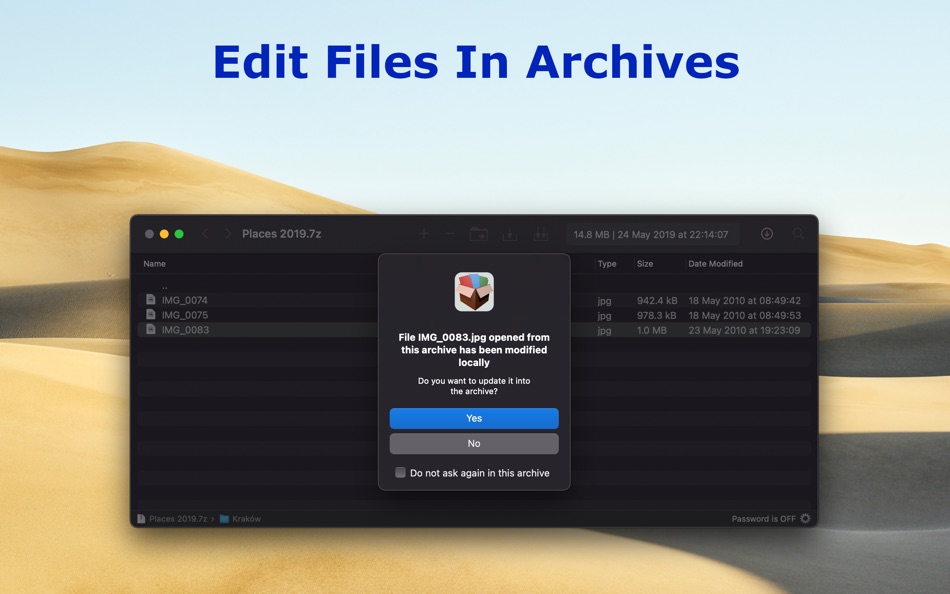Click size value '942.4 kB'

coord(657,301)
